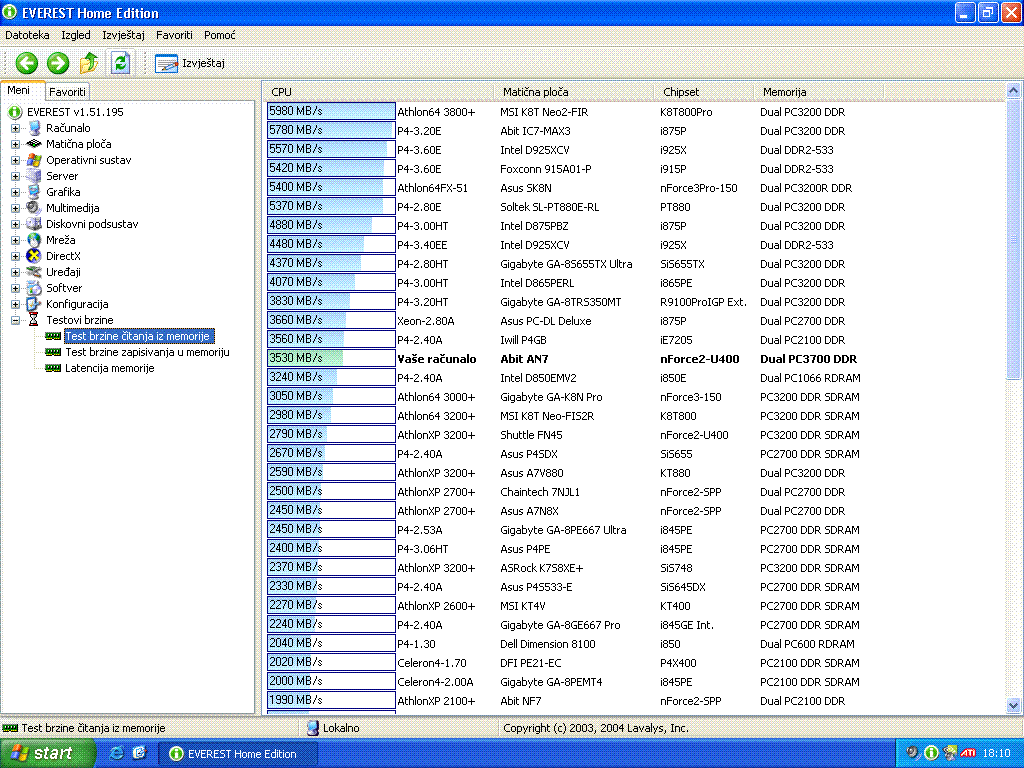The height and width of the screenshot is (768, 1024).
Task: Expand the Matična ploča tree node
Action: point(16,144)
